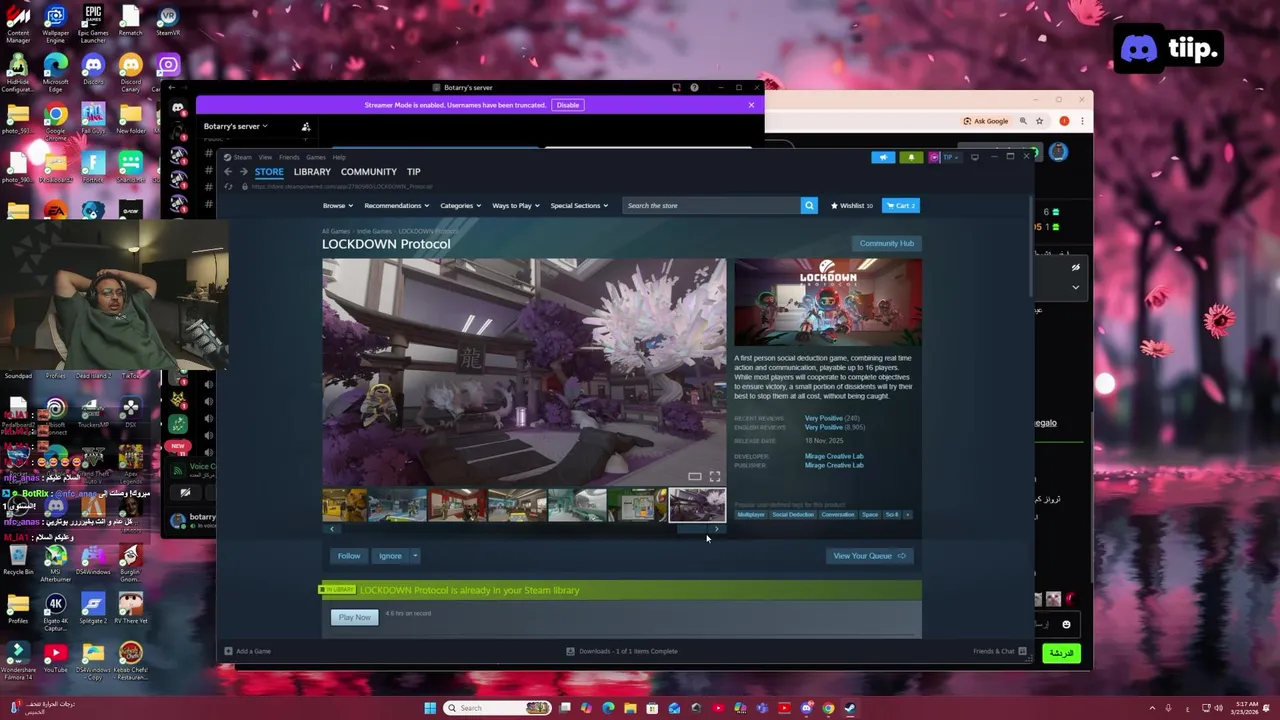Open Downloads status at Steam bottom bar
The width and height of the screenshot is (1280, 720).
(622, 651)
